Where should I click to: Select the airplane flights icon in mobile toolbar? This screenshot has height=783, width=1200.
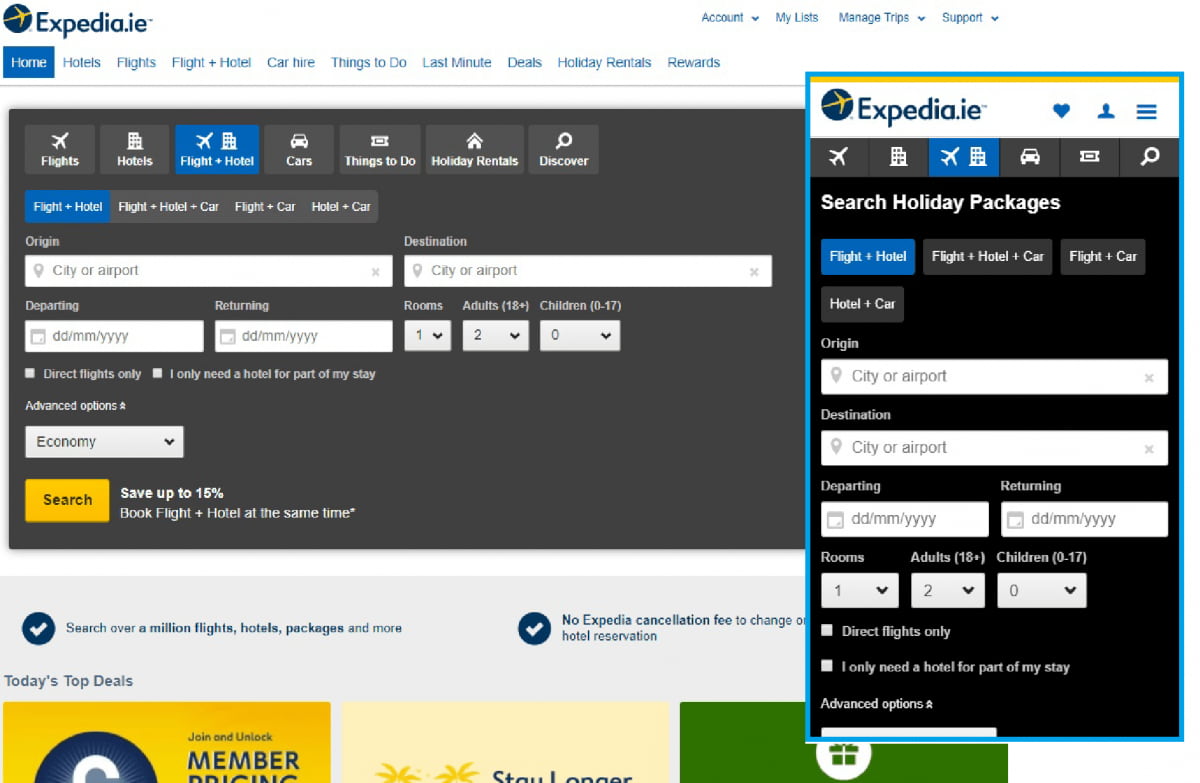click(x=838, y=157)
